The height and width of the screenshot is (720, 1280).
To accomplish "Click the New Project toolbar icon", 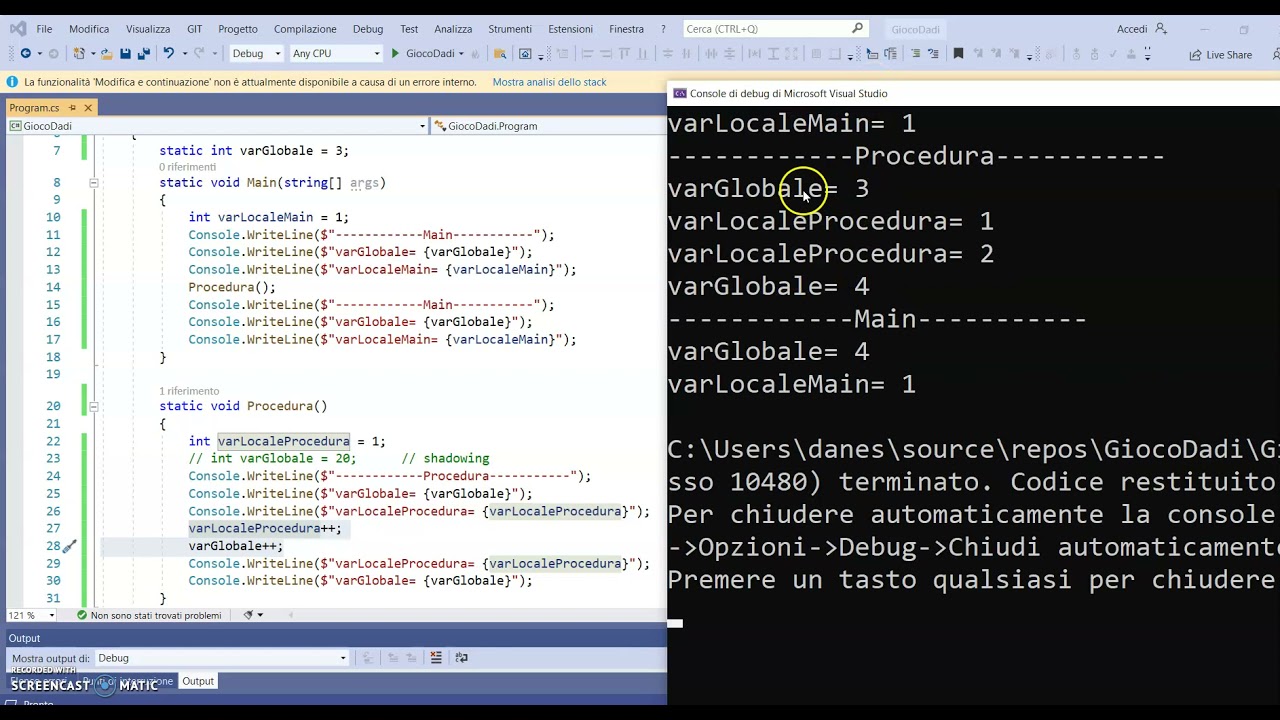I will click(79, 53).
